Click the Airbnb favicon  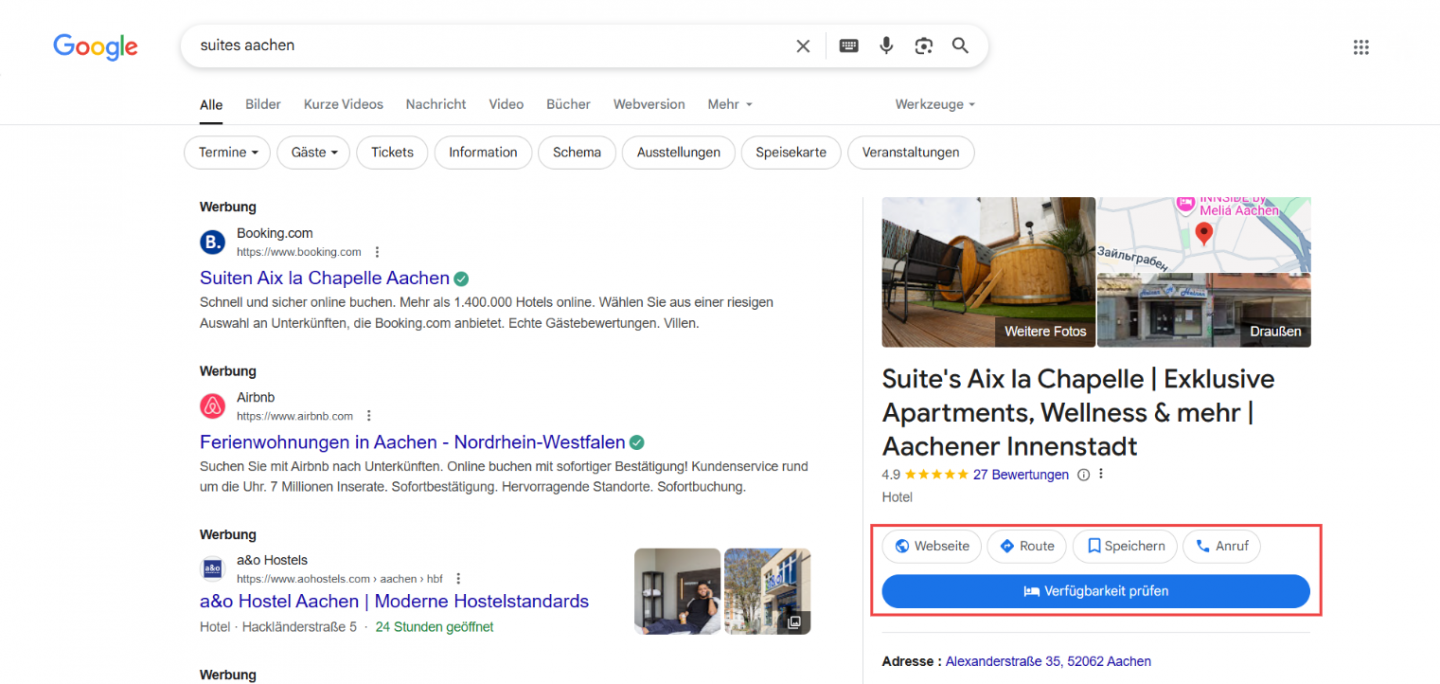pyautogui.click(x=213, y=406)
